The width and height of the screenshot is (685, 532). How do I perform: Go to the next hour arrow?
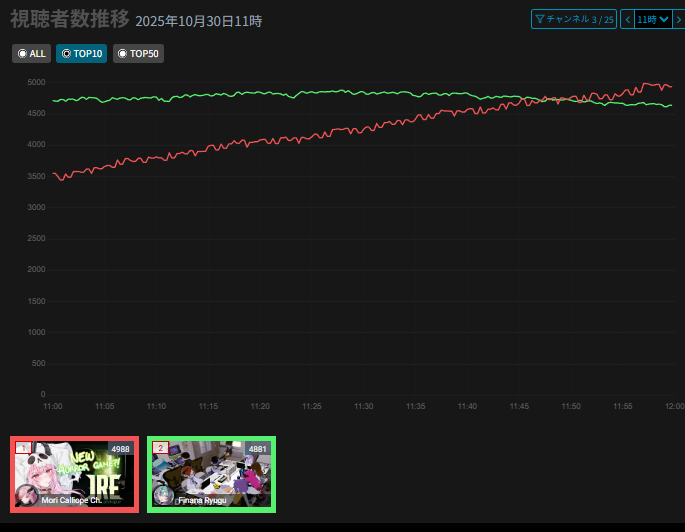point(678,19)
